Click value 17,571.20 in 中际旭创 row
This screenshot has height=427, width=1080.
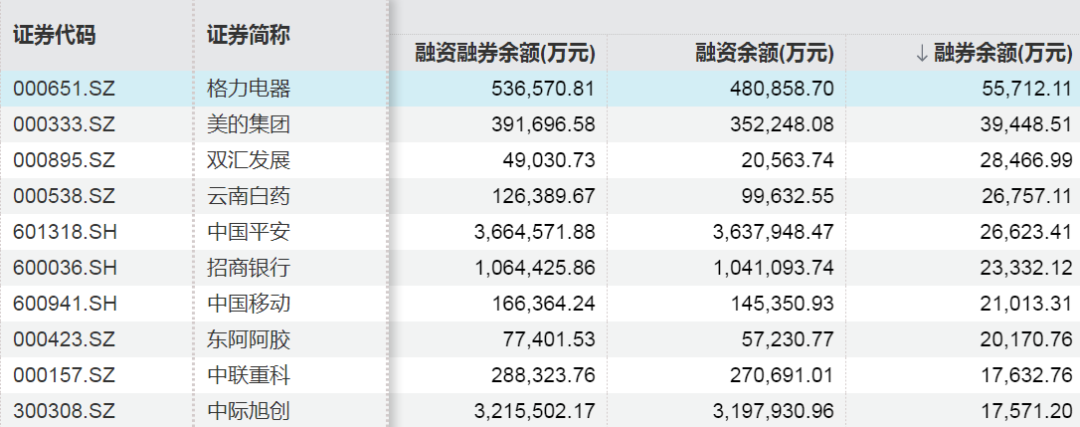click(x=1026, y=412)
